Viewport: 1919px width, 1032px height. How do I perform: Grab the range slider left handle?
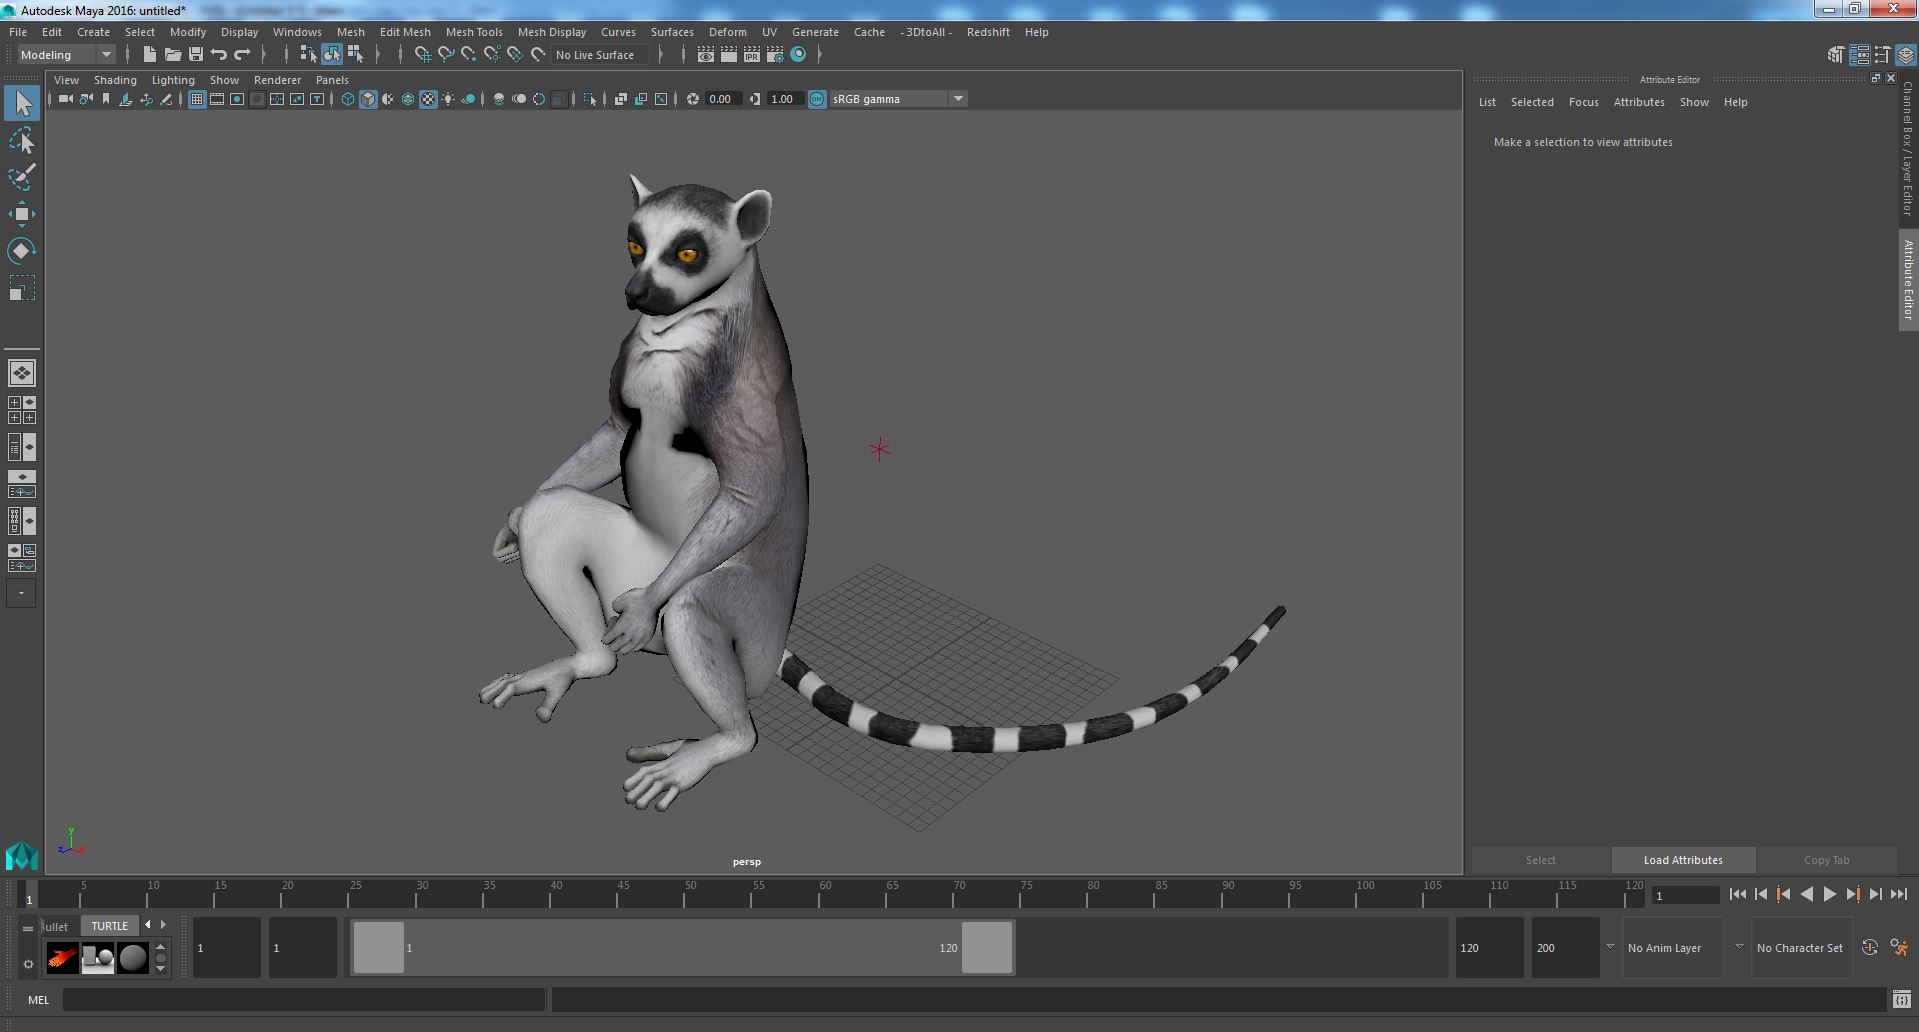pos(379,948)
